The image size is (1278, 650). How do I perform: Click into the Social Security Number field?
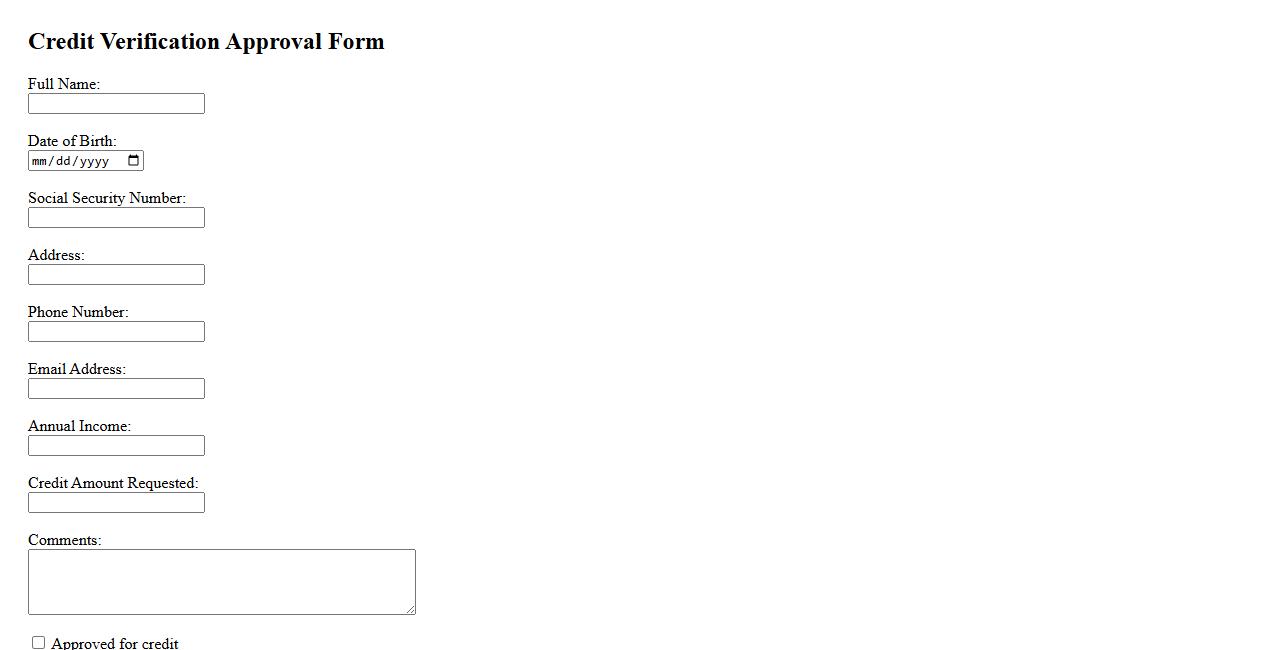click(x=116, y=218)
